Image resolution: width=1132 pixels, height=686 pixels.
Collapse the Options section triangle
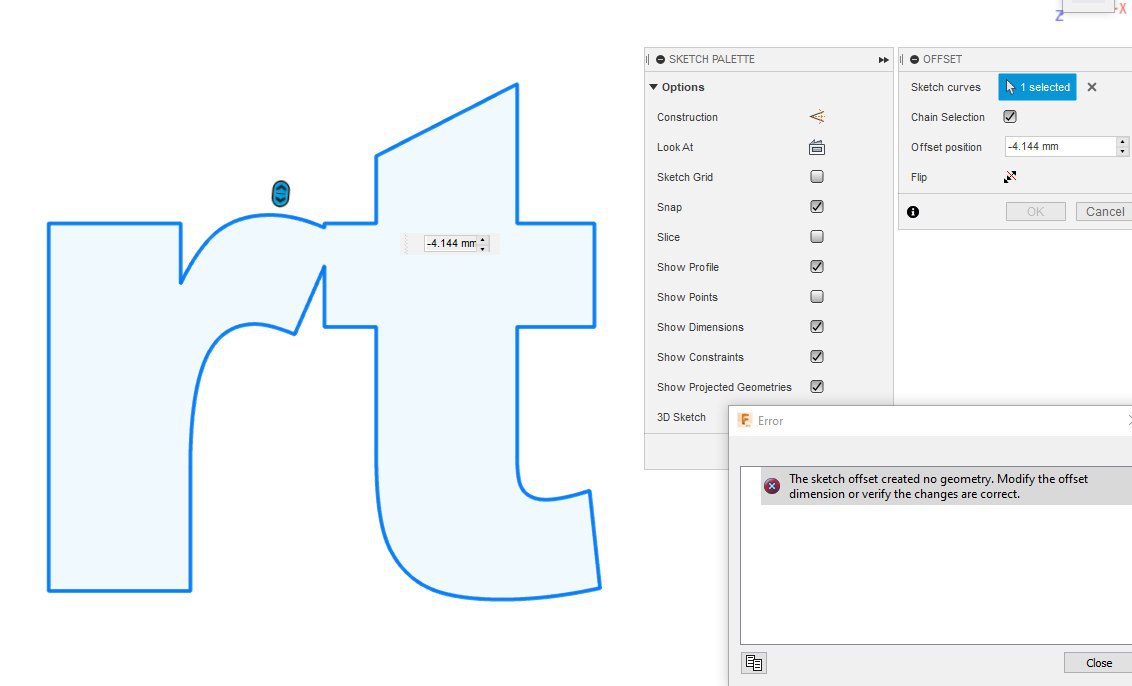pyautogui.click(x=653, y=87)
